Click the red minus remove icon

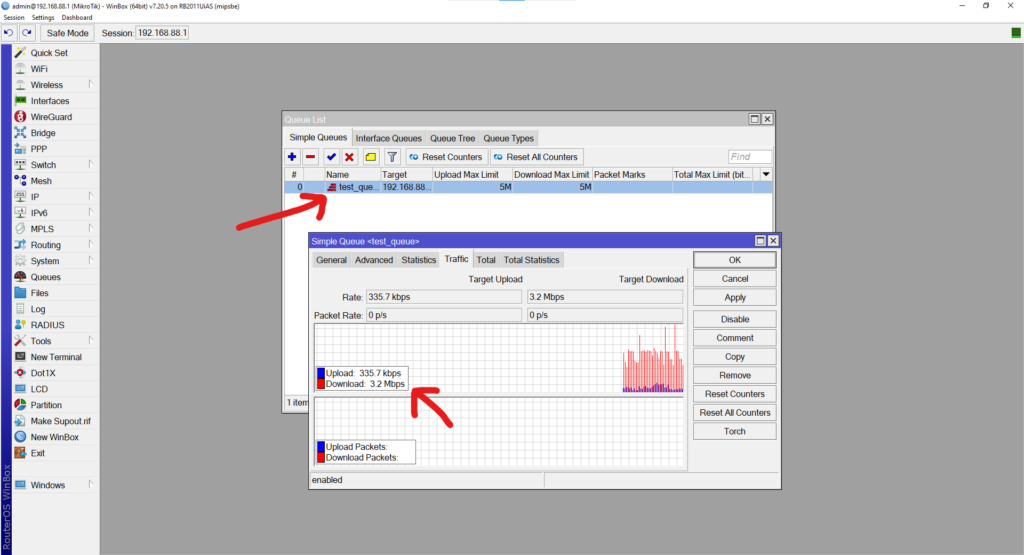310,157
